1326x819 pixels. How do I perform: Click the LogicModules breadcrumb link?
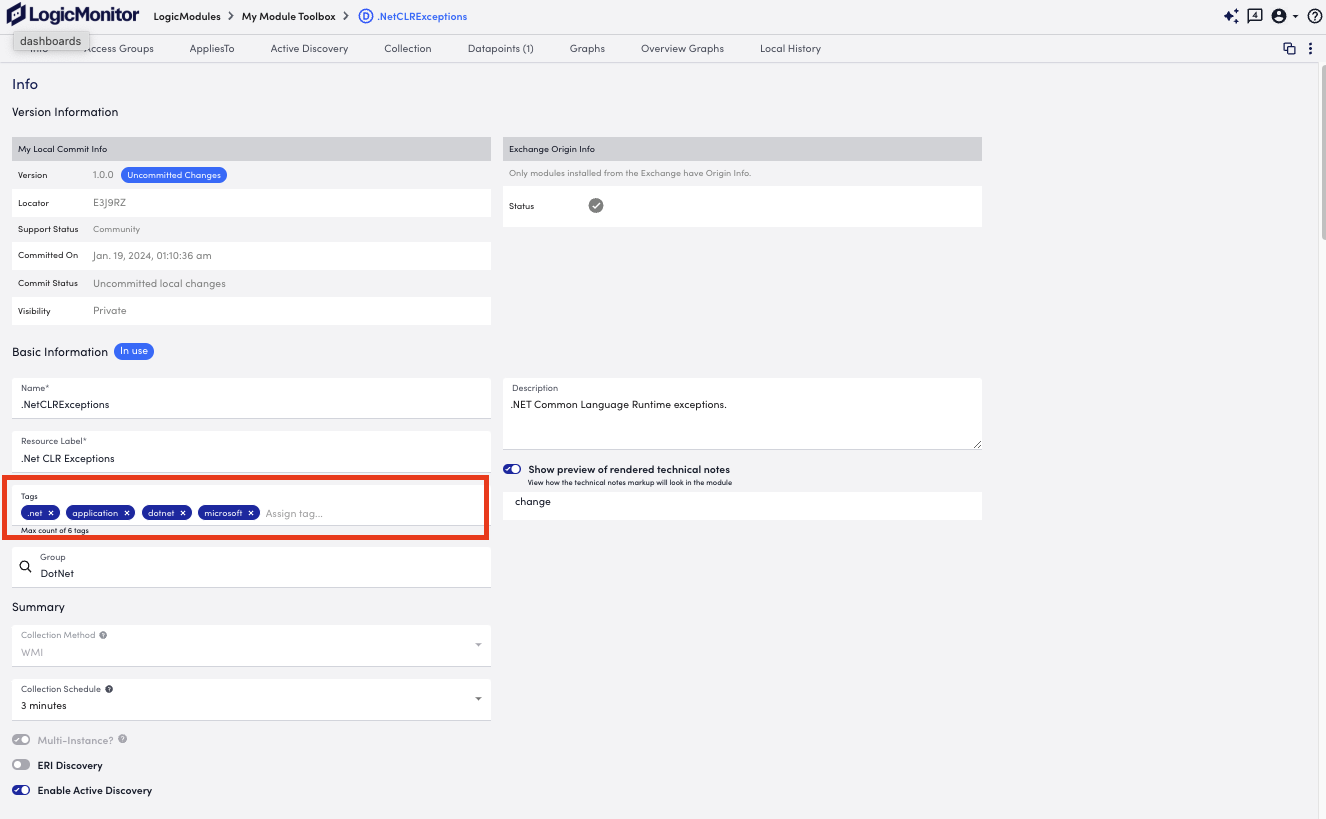click(x=186, y=16)
